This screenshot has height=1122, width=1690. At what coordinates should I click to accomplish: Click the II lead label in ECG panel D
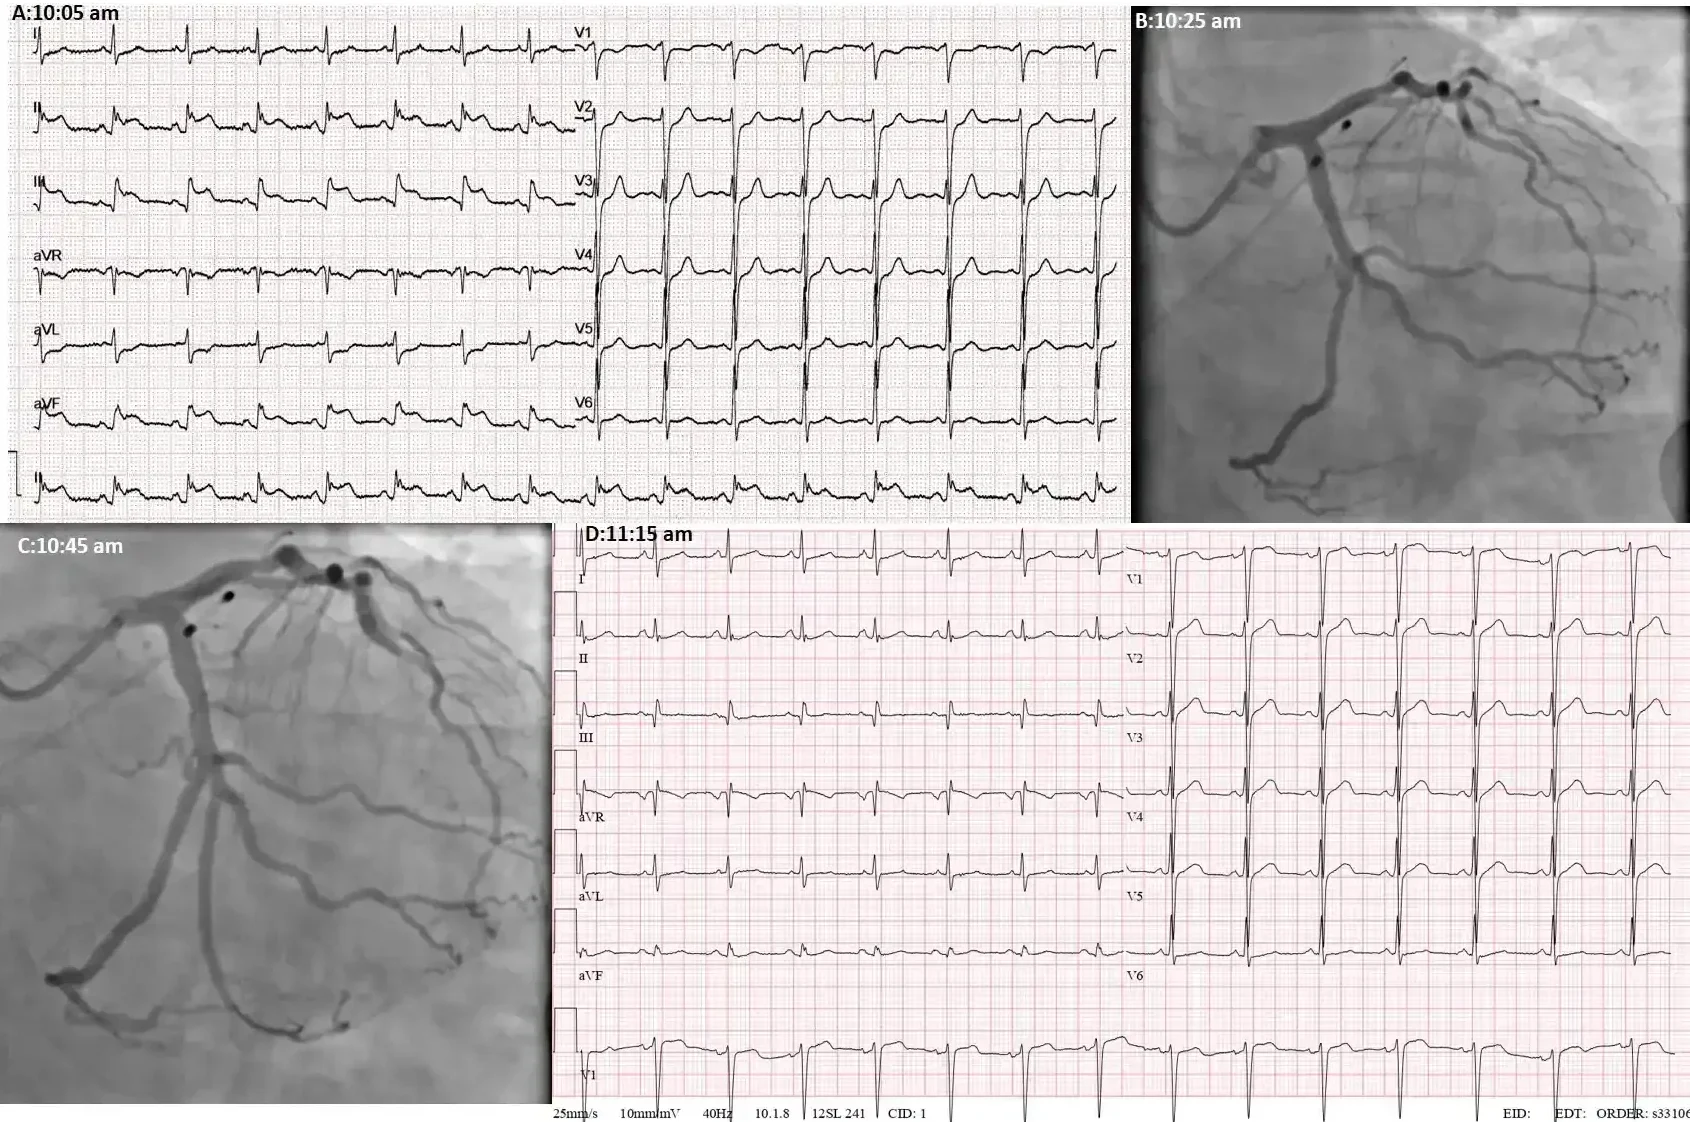pyautogui.click(x=584, y=659)
